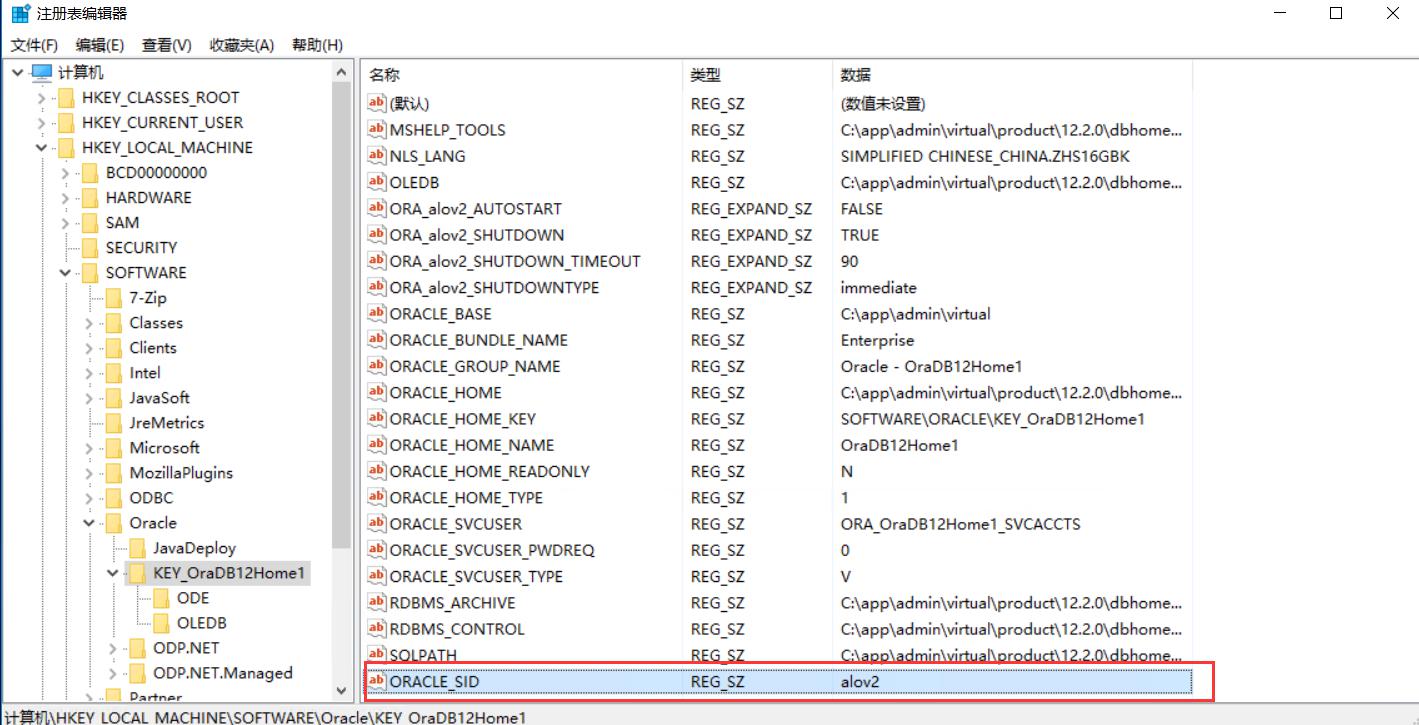The image size is (1419, 725).
Task: Expand the Microsoft key node
Action: tap(89, 448)
